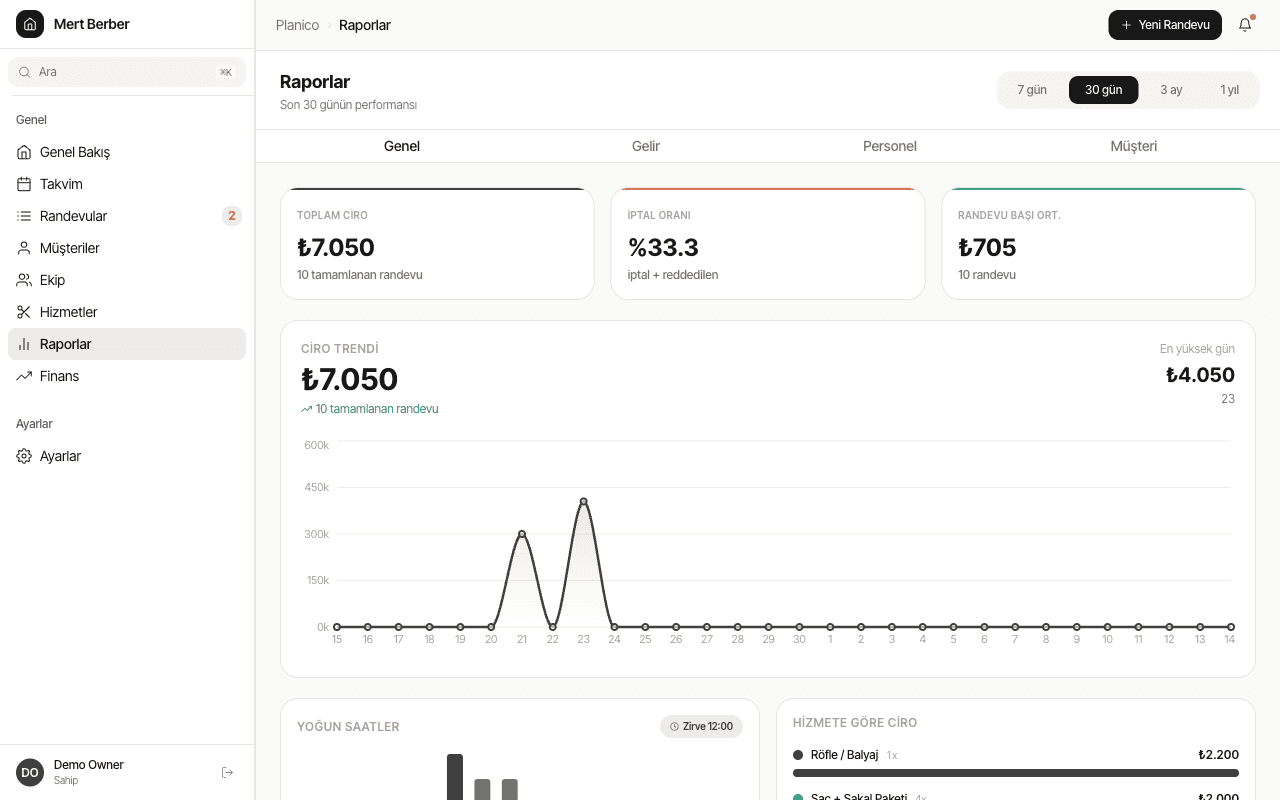Click the logout icon next to Demo Owner
Viewport: 1280px width, 800px height.
pyautogui.click(x=227, y=772)
